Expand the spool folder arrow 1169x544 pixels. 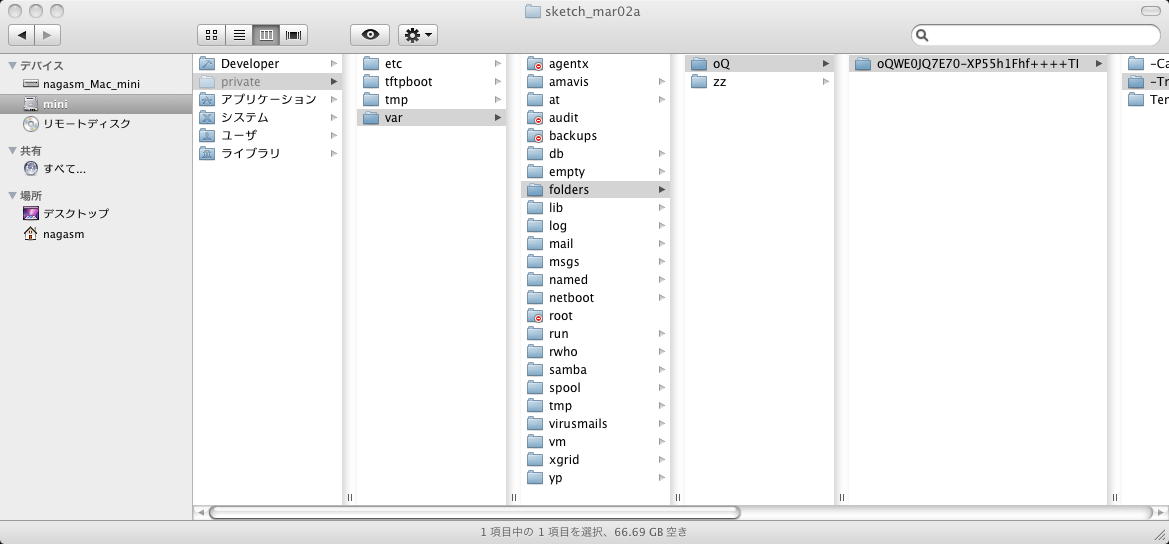click(661, 388)
